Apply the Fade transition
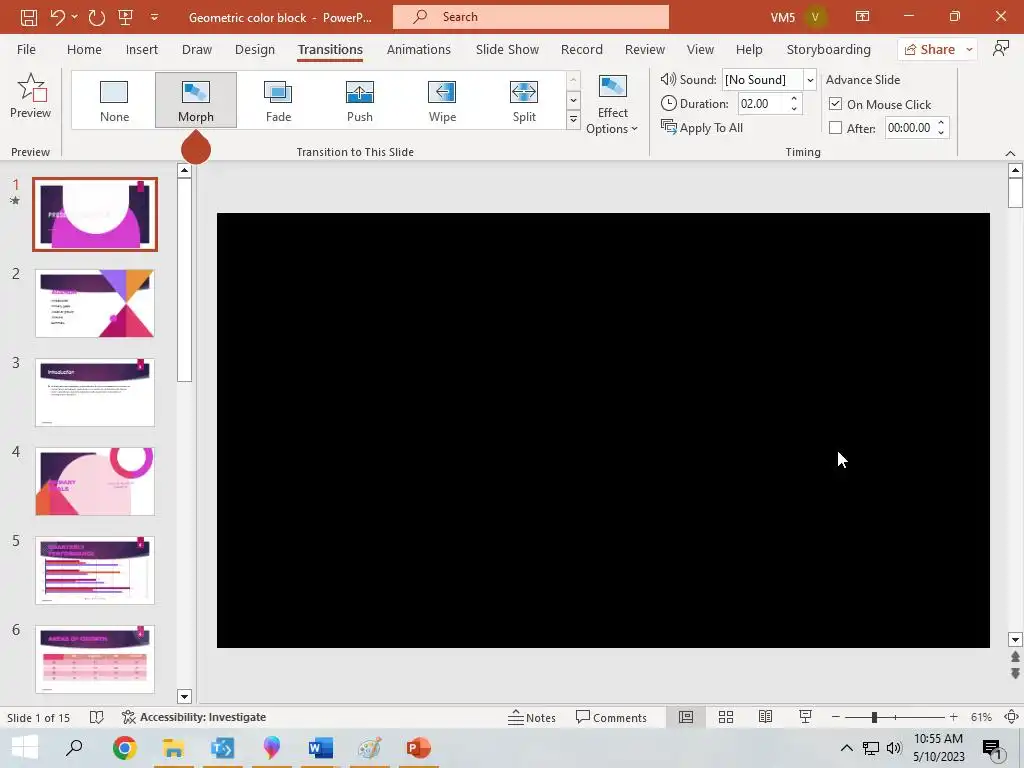The image size is (1024, 768). coord(278,100)
